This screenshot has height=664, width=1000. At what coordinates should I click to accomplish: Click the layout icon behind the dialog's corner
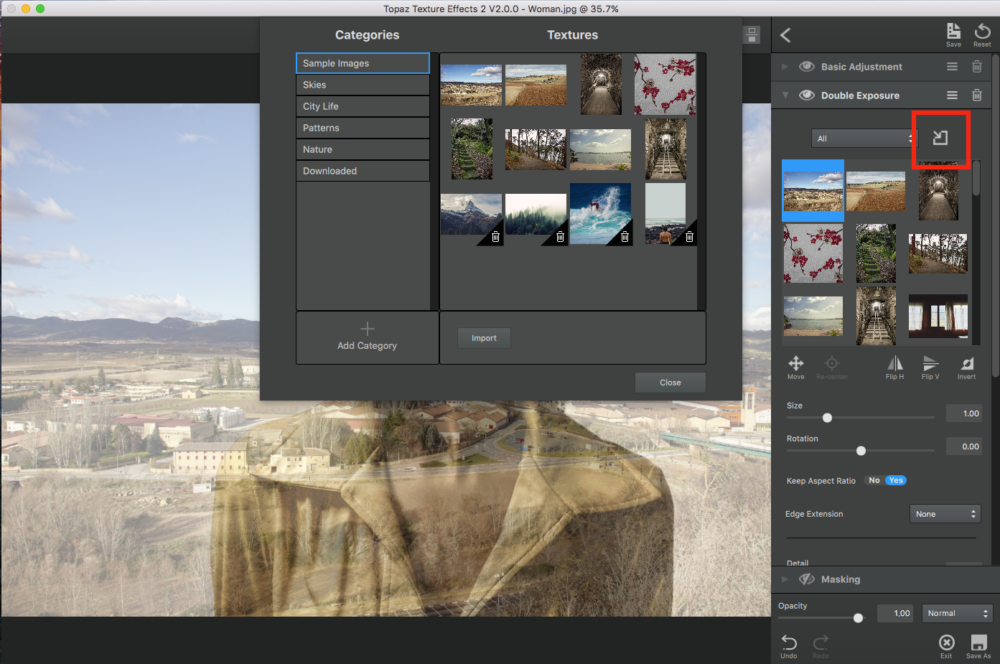752,35
